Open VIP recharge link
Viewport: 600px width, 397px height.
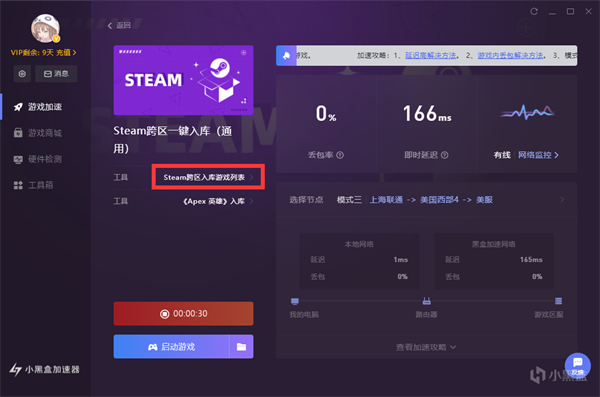pyautogui.click(x=66, y=52)
